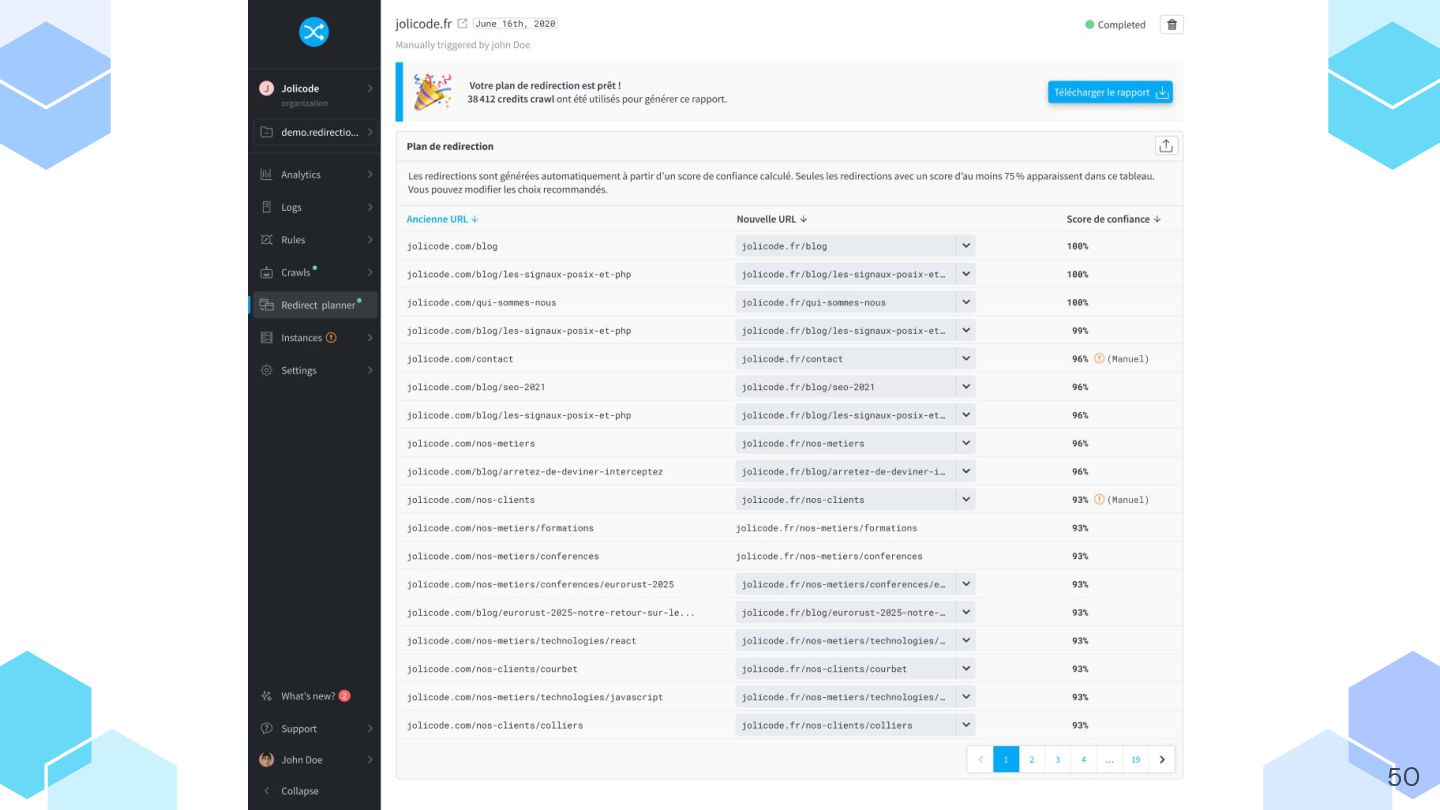Go to page 2
The width and height of the screenshot is (1440, 810).
point(1032,760)
